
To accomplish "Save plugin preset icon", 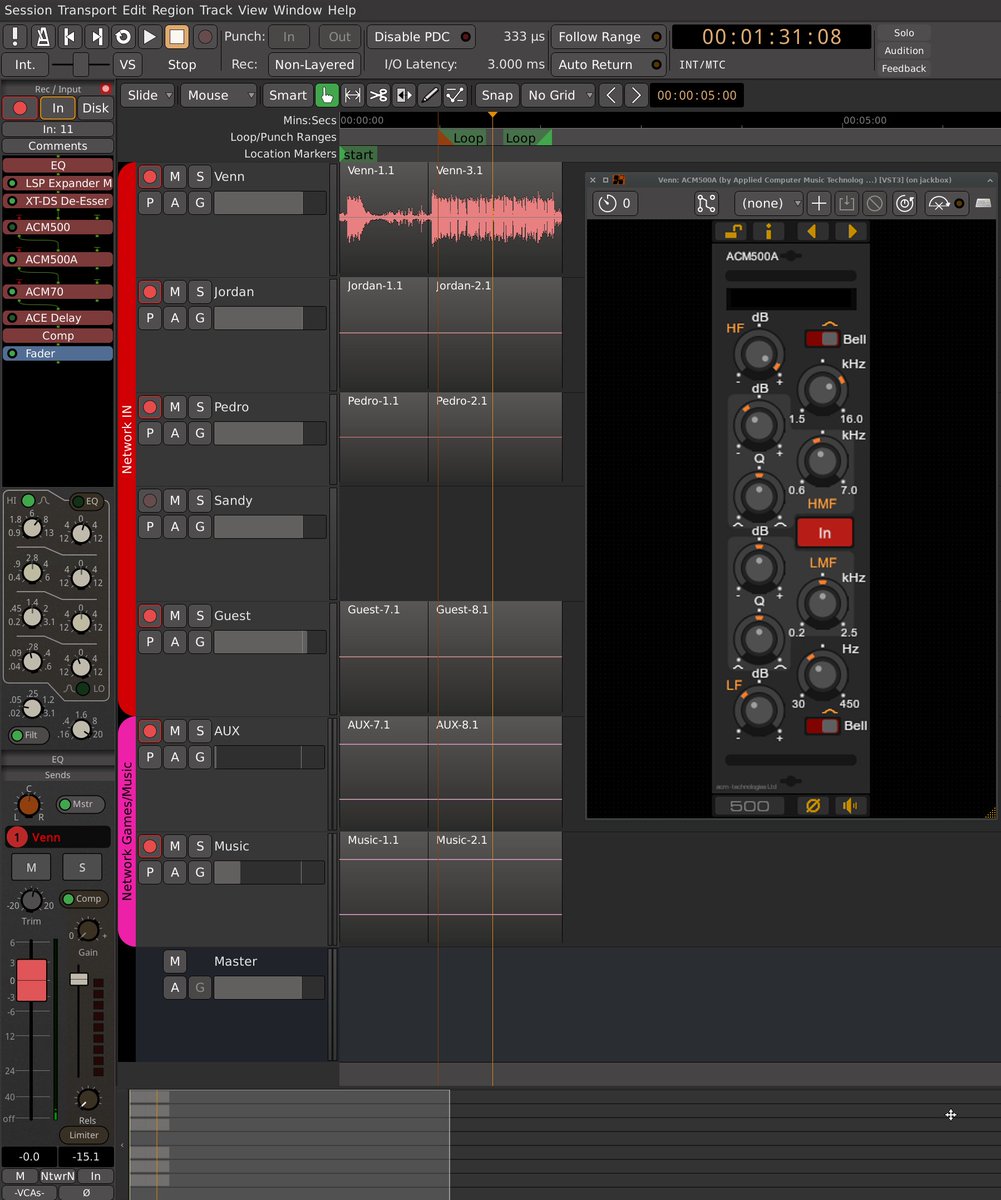I will click(x=846, y=203).
